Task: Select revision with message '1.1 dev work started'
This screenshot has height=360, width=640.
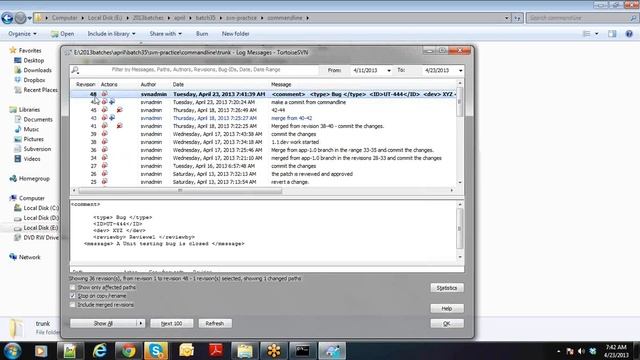Action: point(263,142)
